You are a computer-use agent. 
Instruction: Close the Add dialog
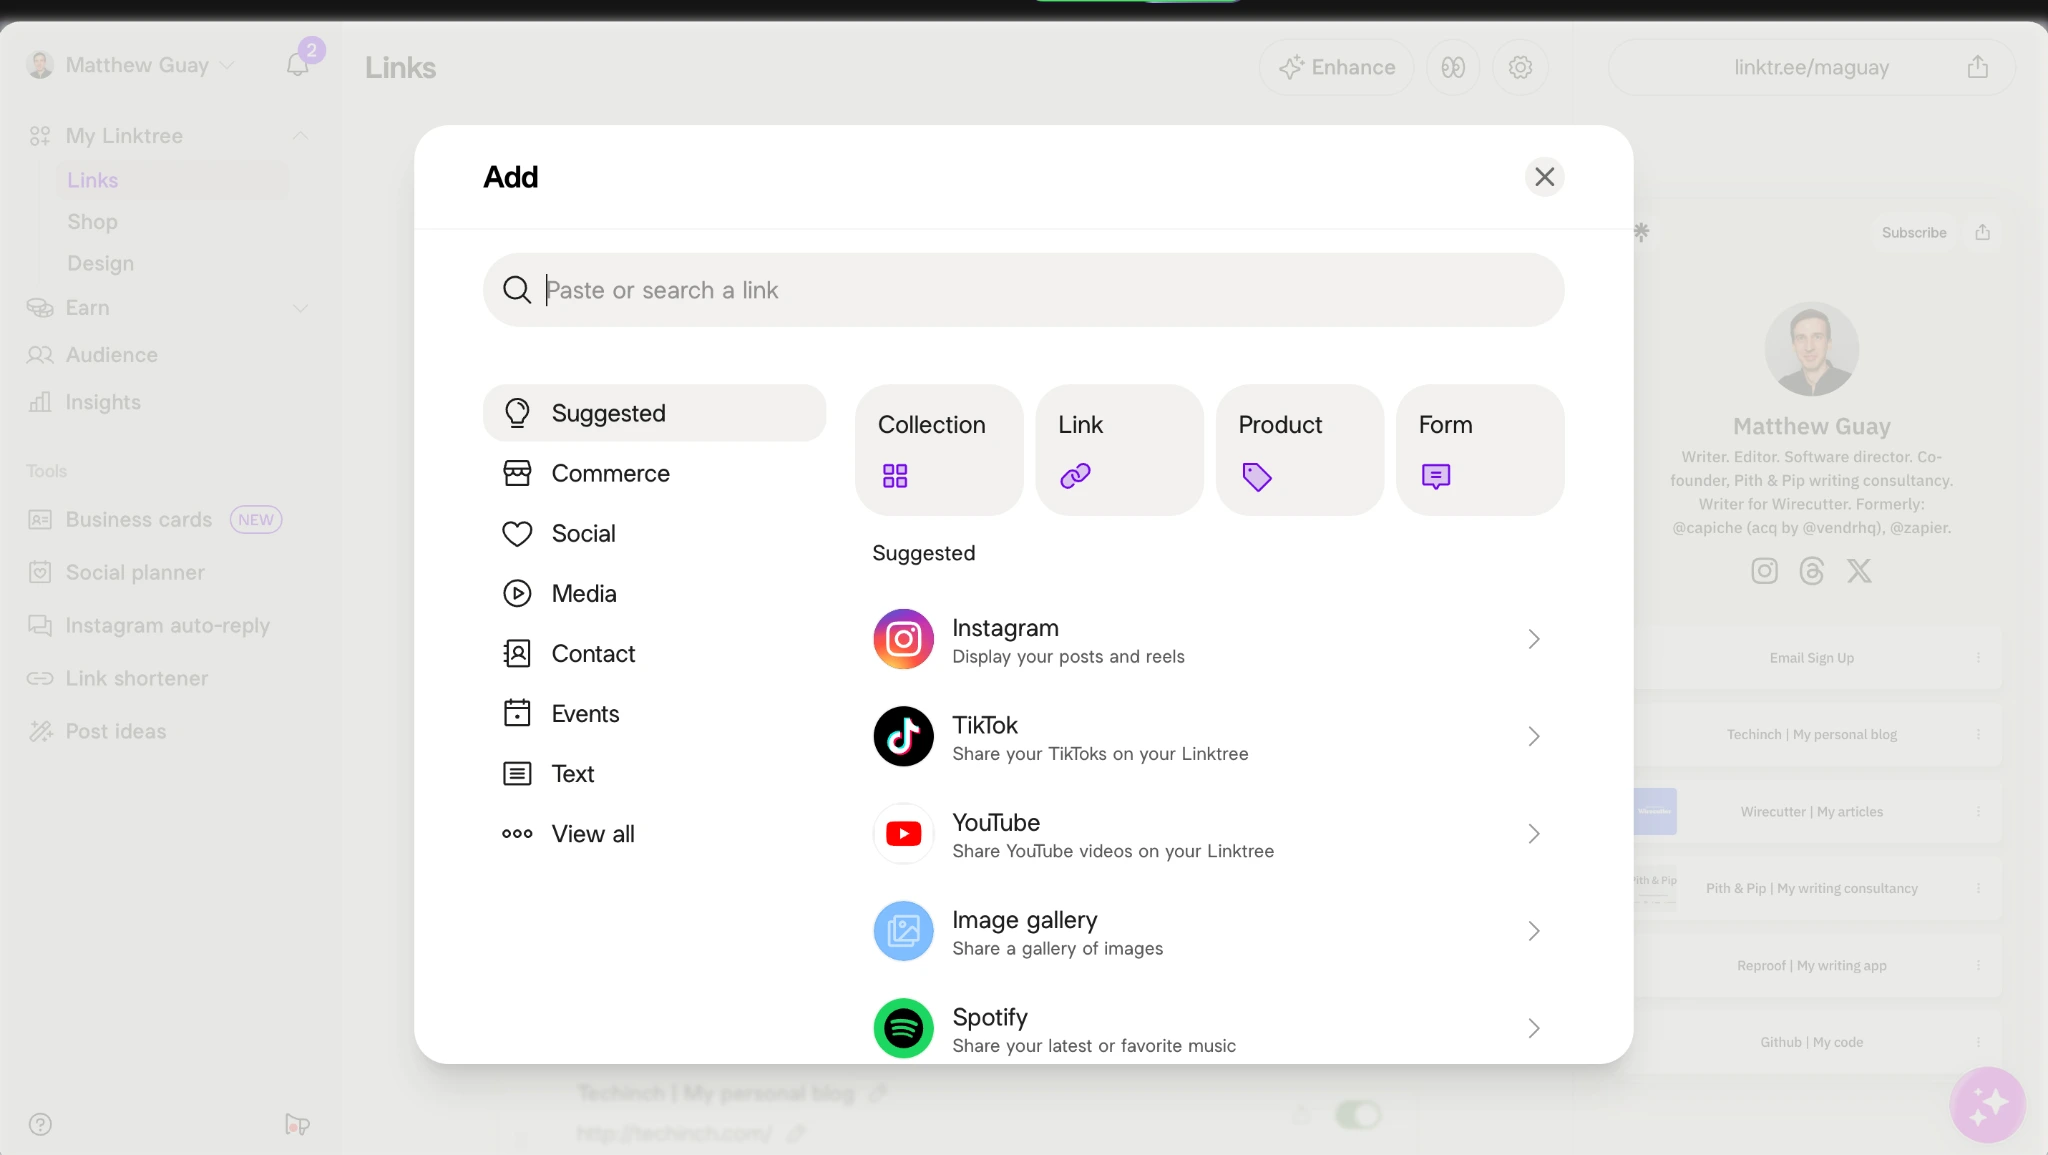click(1544, 177)
